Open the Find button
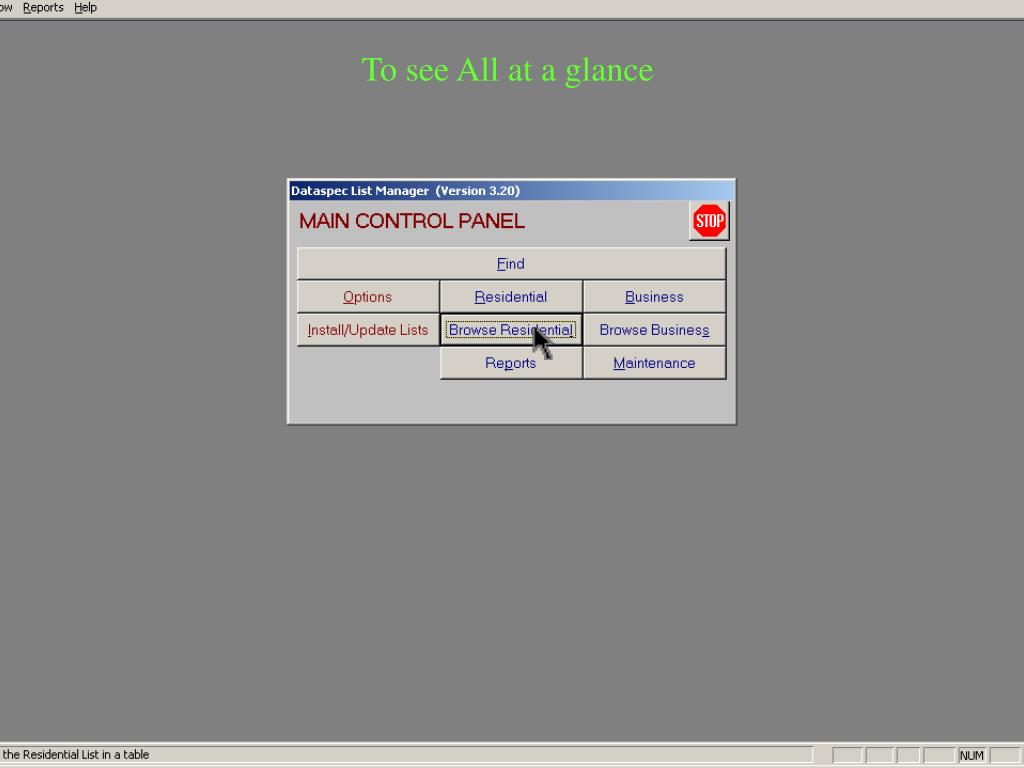Screen dimensions: 1024x768 click(511, 264)
